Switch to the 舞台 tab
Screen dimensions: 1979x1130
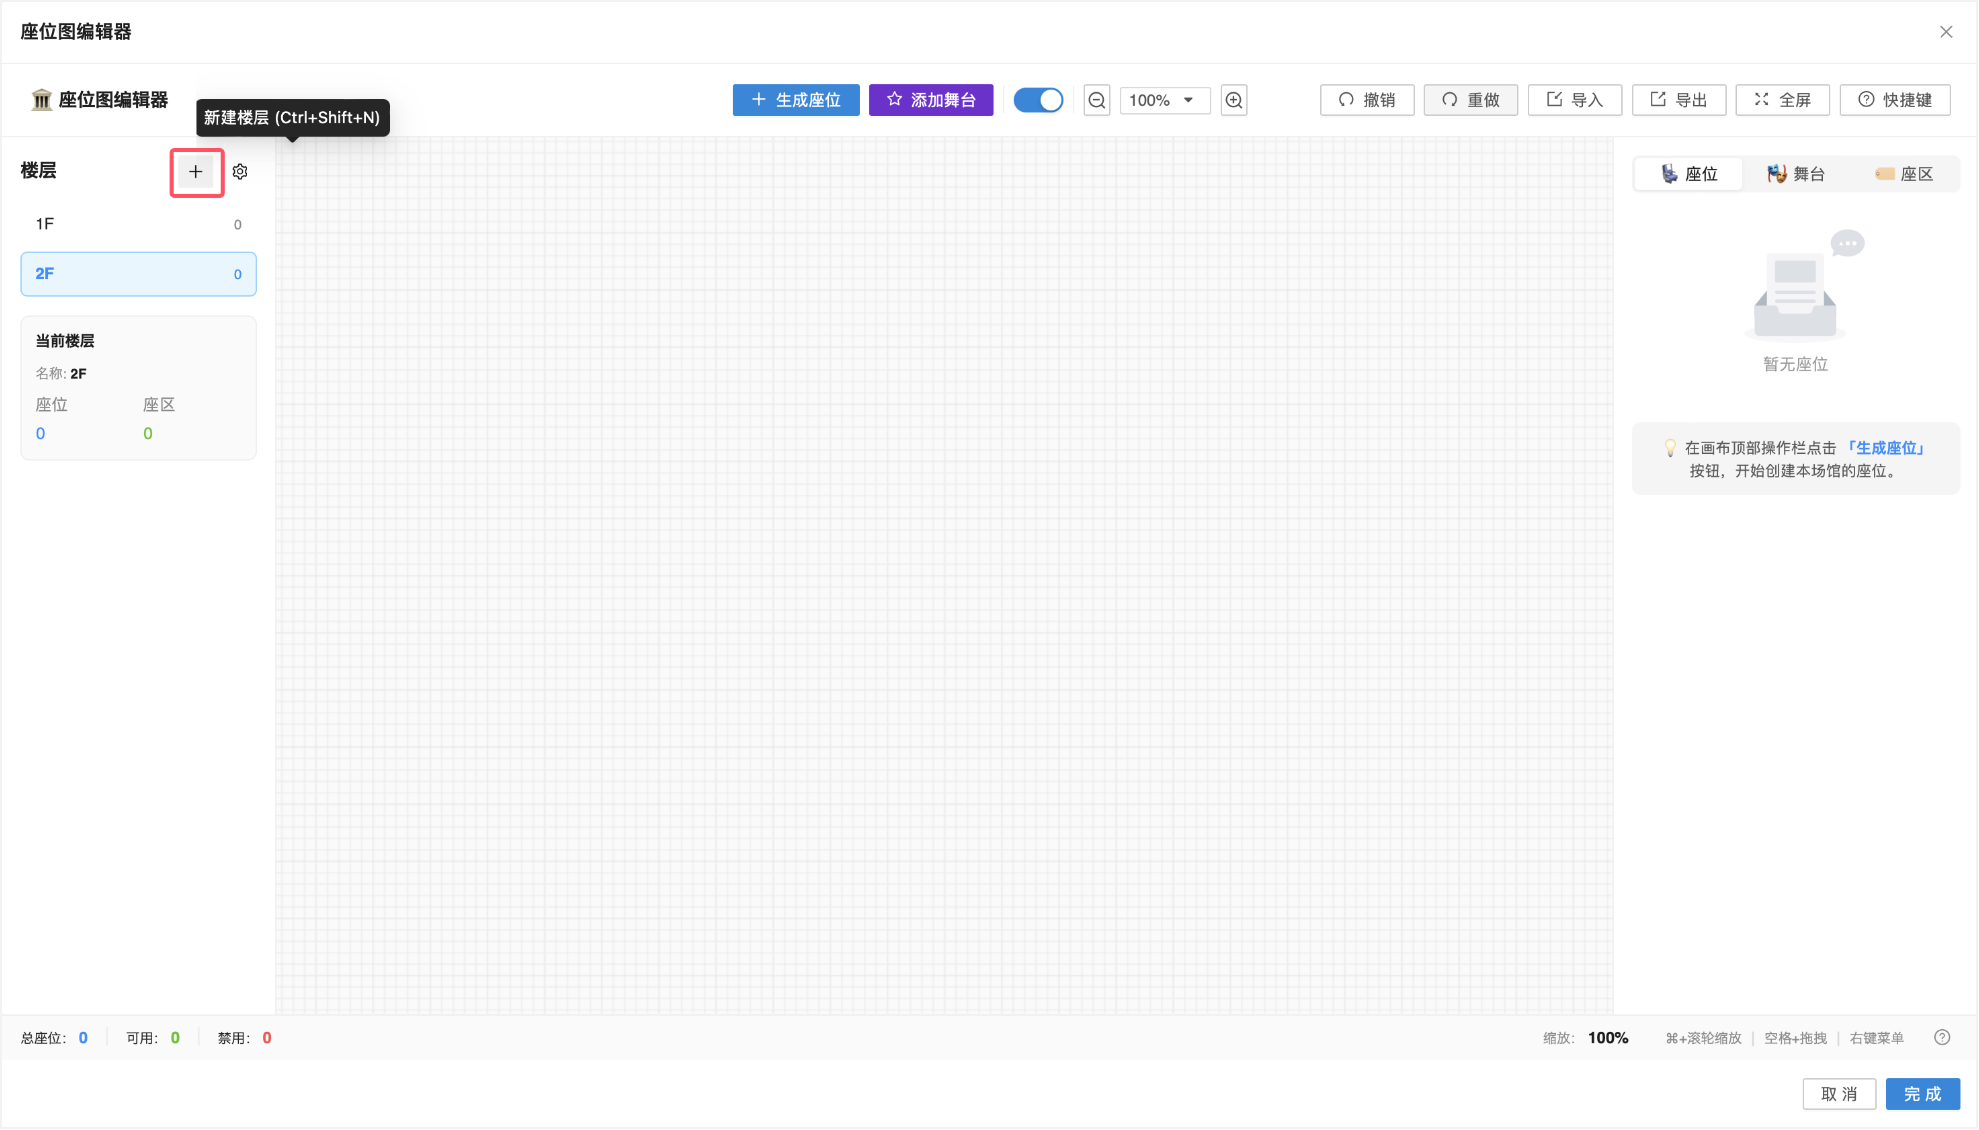point(1796,174)
